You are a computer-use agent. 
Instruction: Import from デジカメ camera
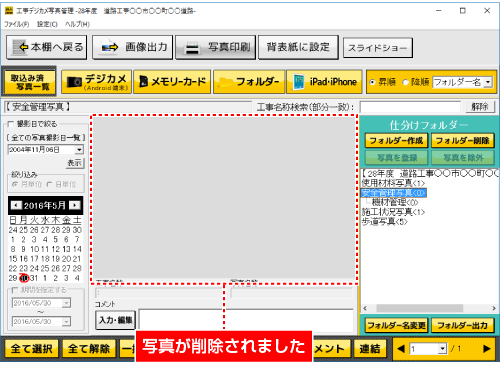tap(97, 82)
